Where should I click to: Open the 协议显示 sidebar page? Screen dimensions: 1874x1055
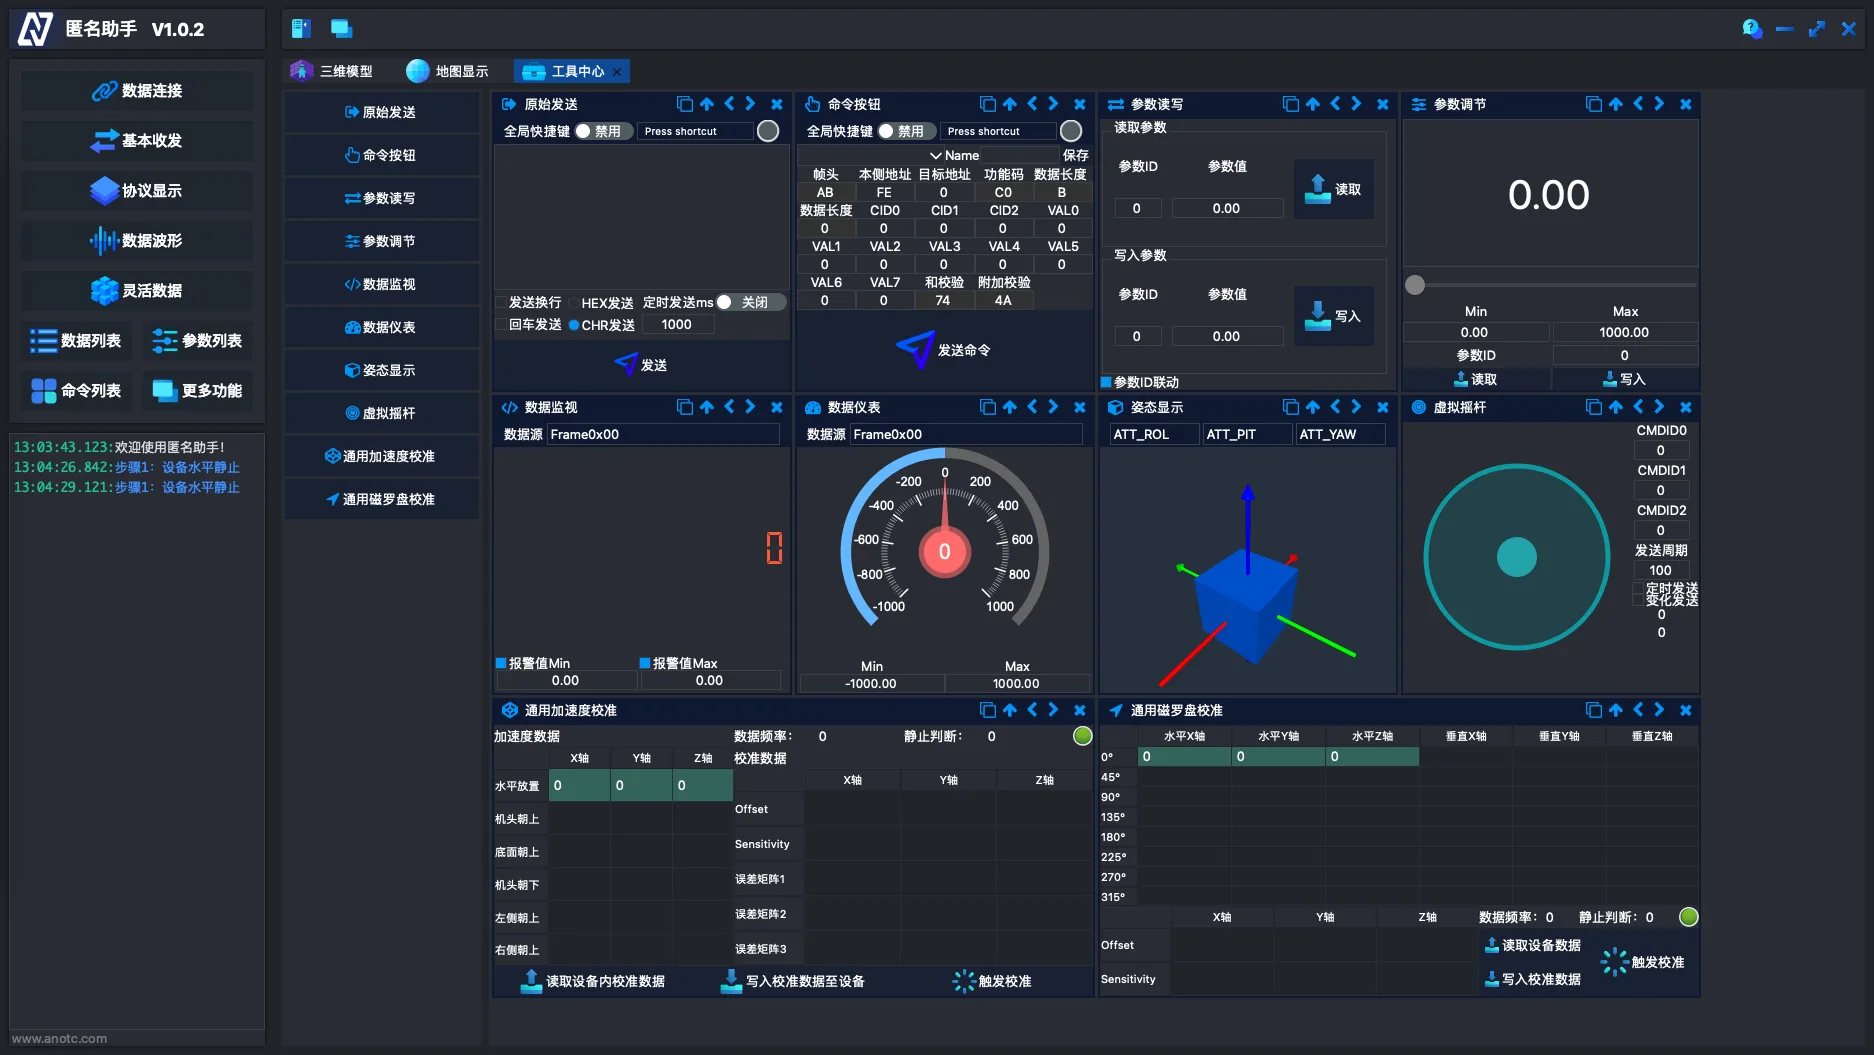137,191
